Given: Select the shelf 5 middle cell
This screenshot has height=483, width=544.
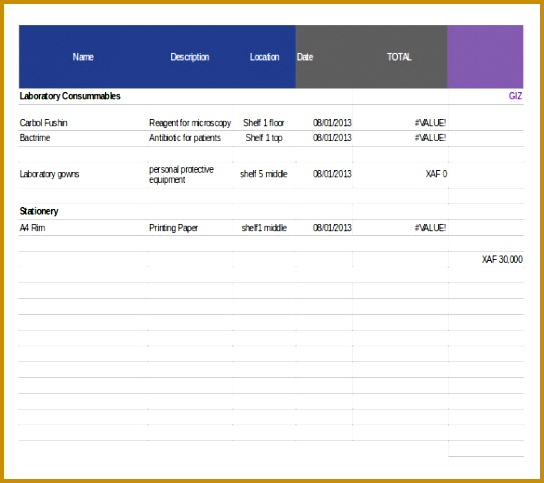Looking at the screenshot, I should tap(264, 174).
